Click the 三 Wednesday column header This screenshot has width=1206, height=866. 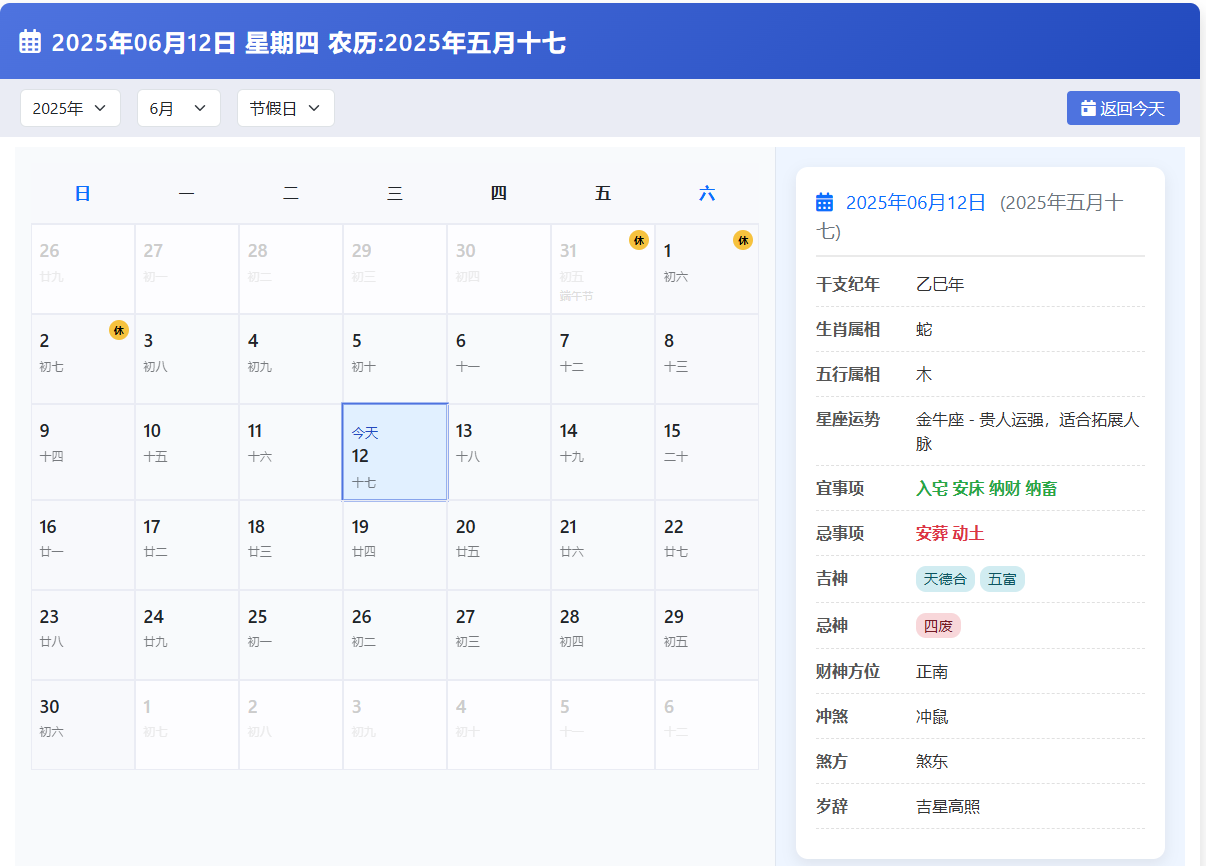(x=395, y=194)
